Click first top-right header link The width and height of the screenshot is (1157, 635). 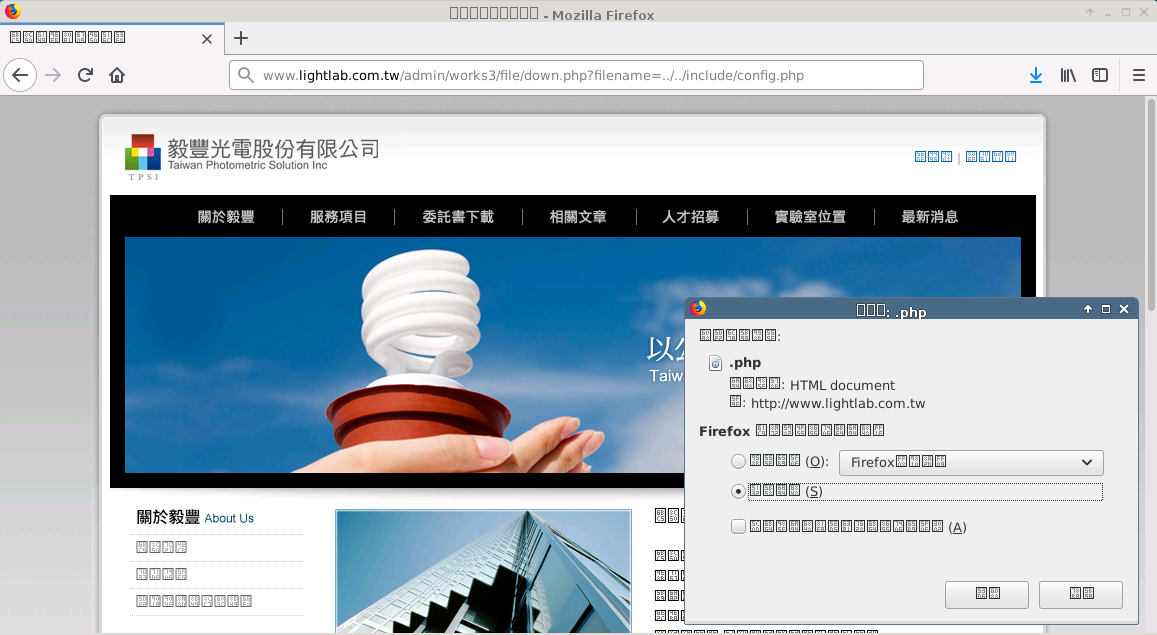[933, 156]
